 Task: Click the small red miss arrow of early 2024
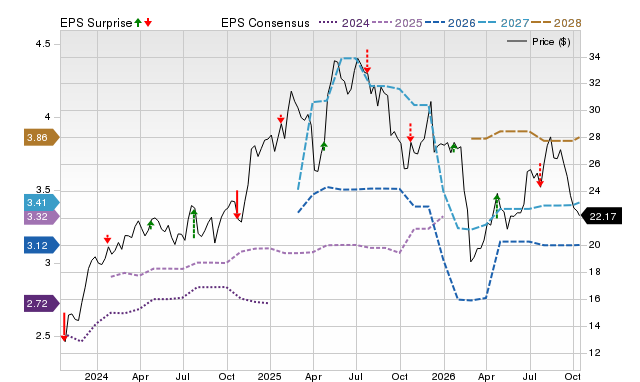[x=107, y=239]
